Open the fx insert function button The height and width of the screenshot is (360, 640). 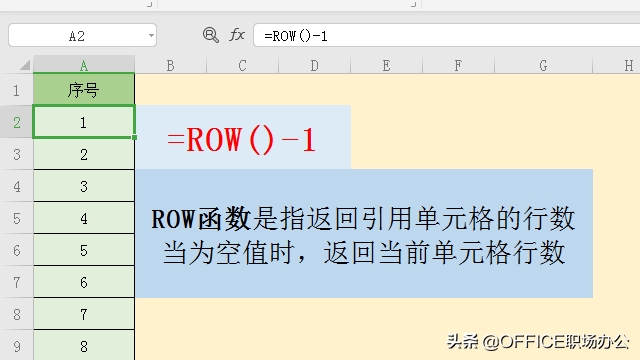237,35
